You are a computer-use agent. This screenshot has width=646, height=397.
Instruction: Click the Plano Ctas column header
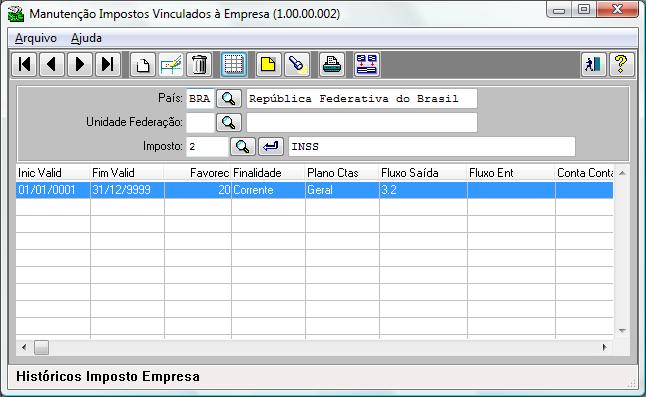pyautogui.click(x=342, y=173)
